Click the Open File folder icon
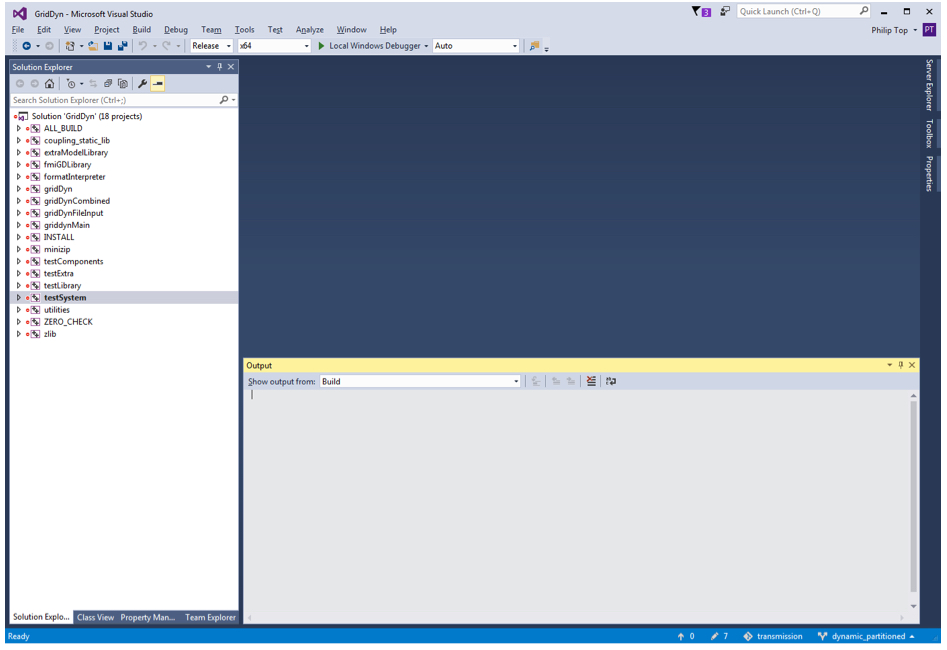947x650 pixels. [x=93, y=46]
